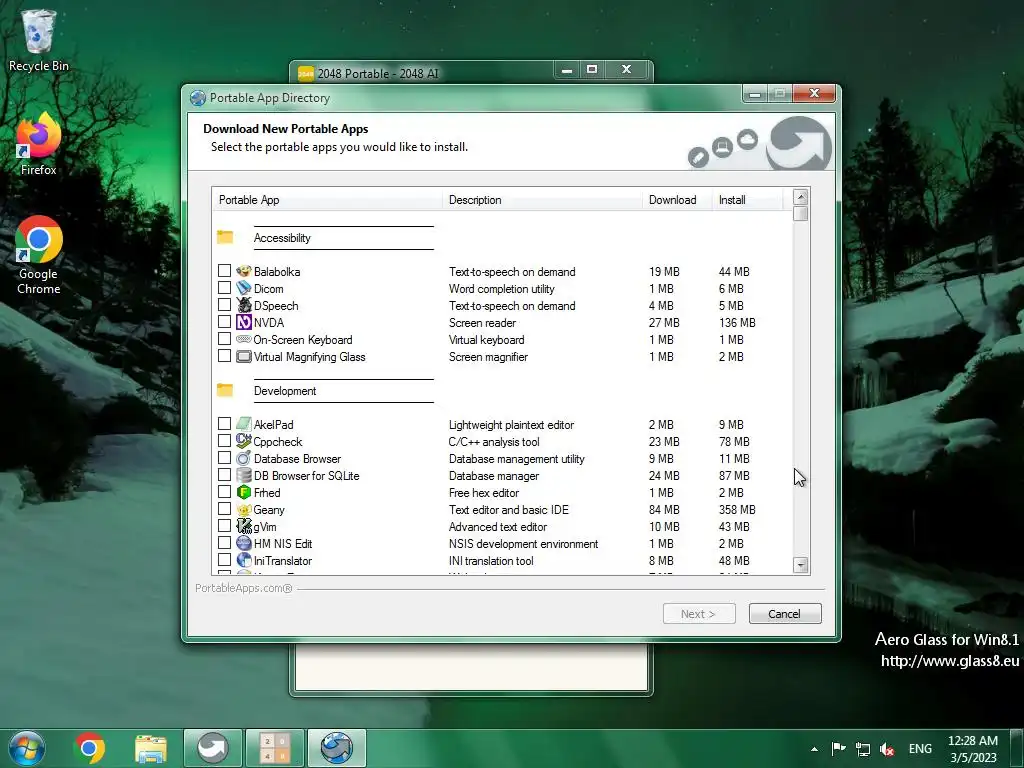Select the Firefox desktop shortcut
The width and height of the screenshot is (1024, 768).
(x=39, y=144)
